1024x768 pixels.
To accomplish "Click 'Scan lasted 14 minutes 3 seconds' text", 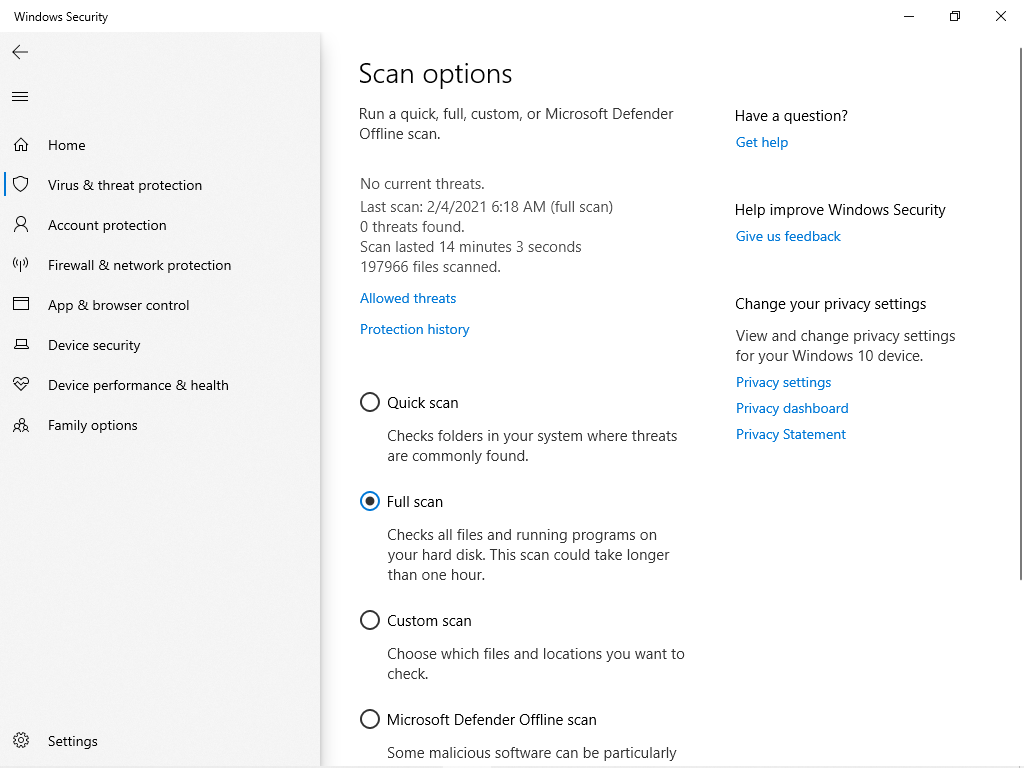I will point(470,247).
